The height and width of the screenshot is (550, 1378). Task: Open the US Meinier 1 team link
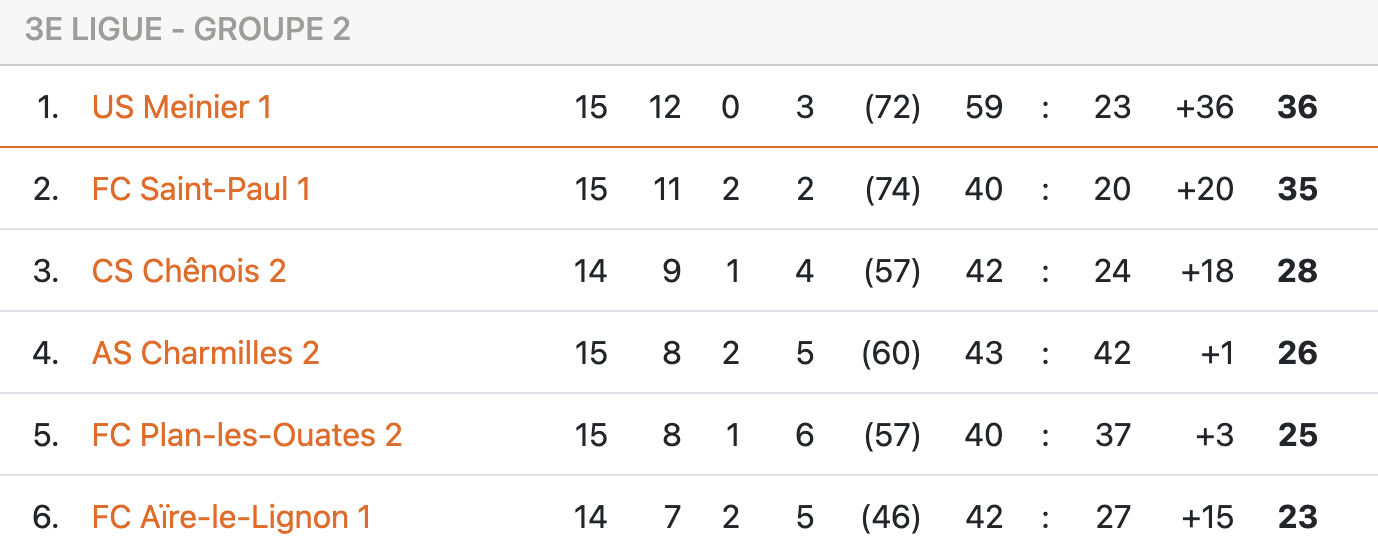(x=181, y=107)
